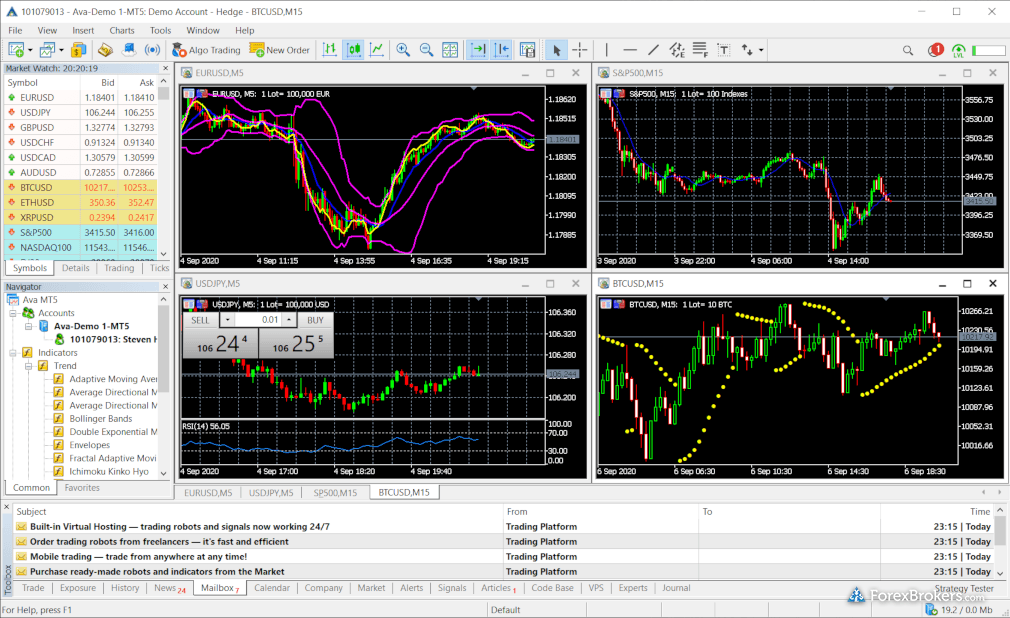This screenshot has height=618, width=1010.
Task: Tile chart windows with grid icon
Action: (450, 50)
